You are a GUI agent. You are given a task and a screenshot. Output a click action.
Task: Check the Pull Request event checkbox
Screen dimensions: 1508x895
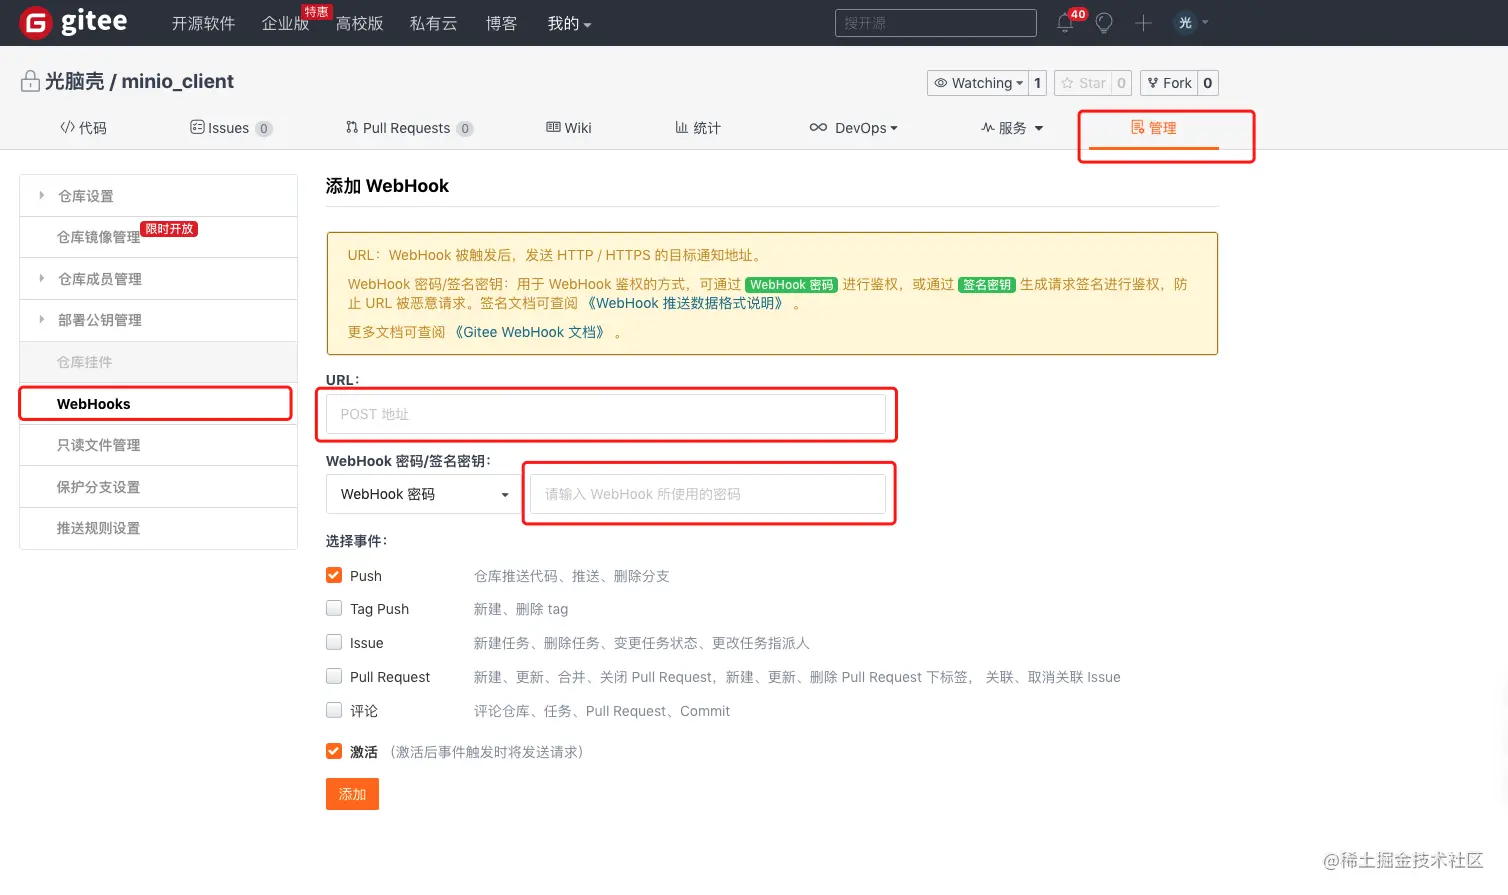click(334, 676)
